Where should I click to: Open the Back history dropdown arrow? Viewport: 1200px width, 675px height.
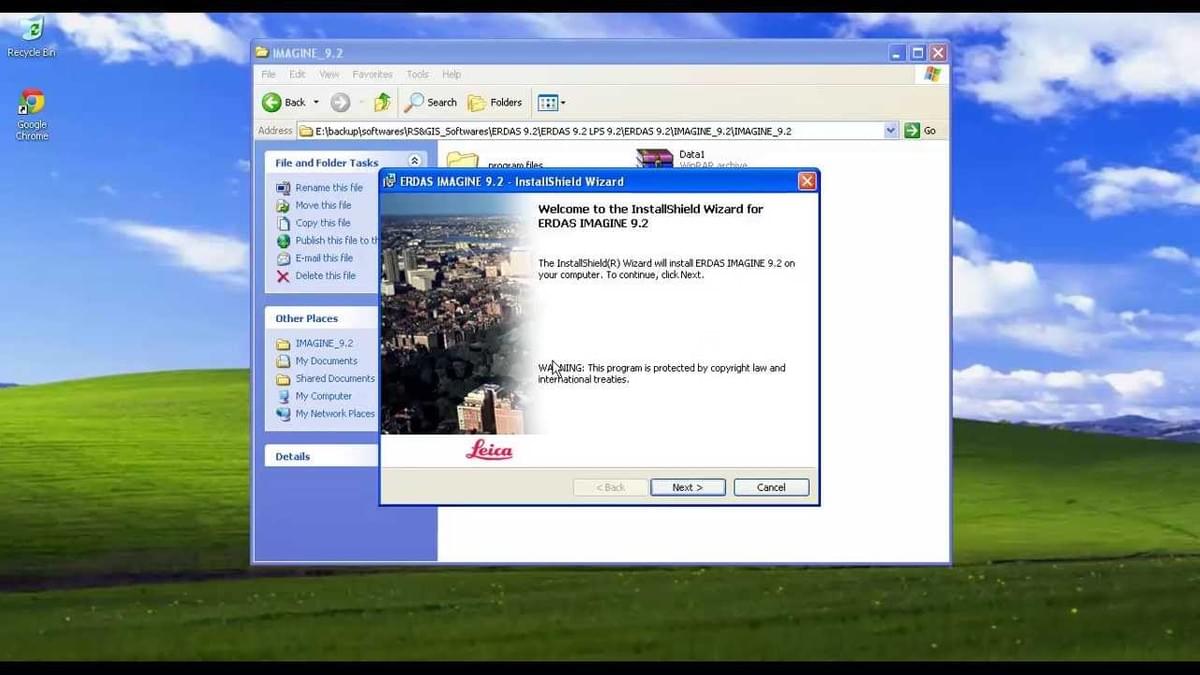[316, 102]
